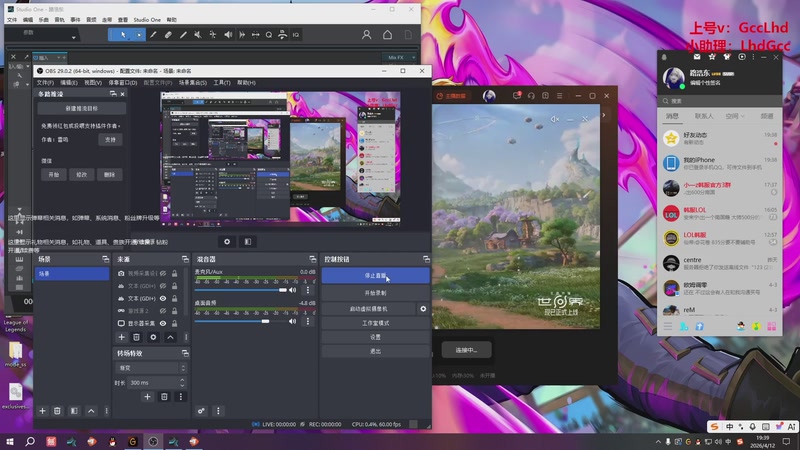This screenshot has width=800, height=450.
Task: Open advanced audio properties gears icon
Action: (x=202, y=410)
